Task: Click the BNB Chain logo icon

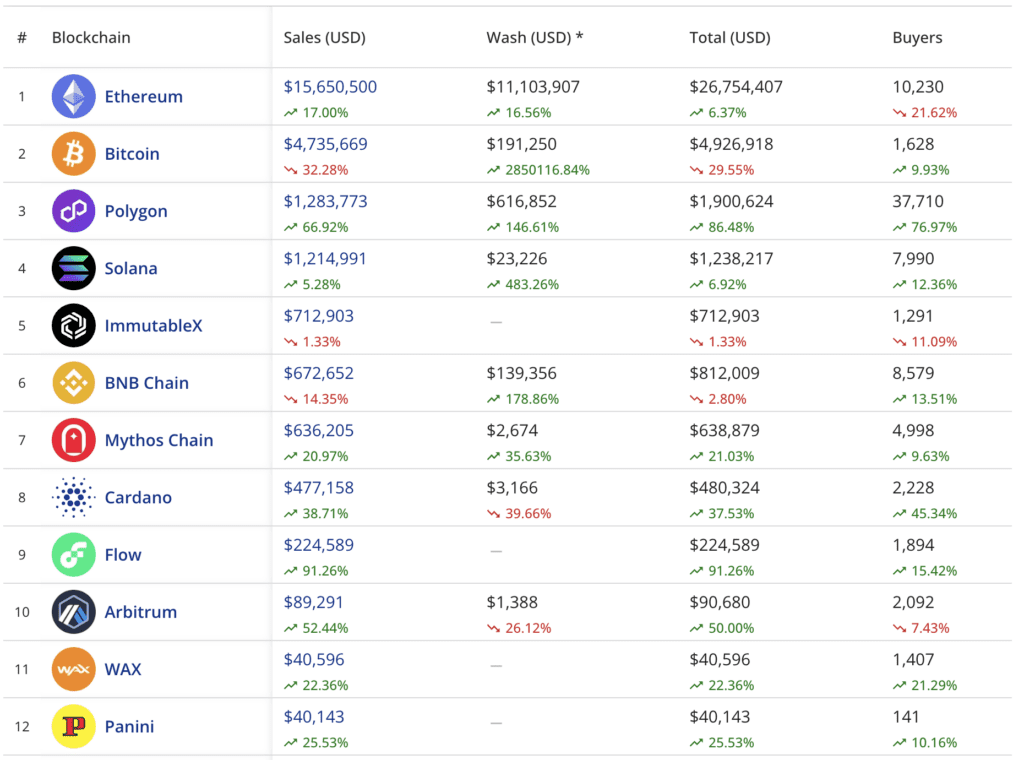Action: click(x=73, y=383)
